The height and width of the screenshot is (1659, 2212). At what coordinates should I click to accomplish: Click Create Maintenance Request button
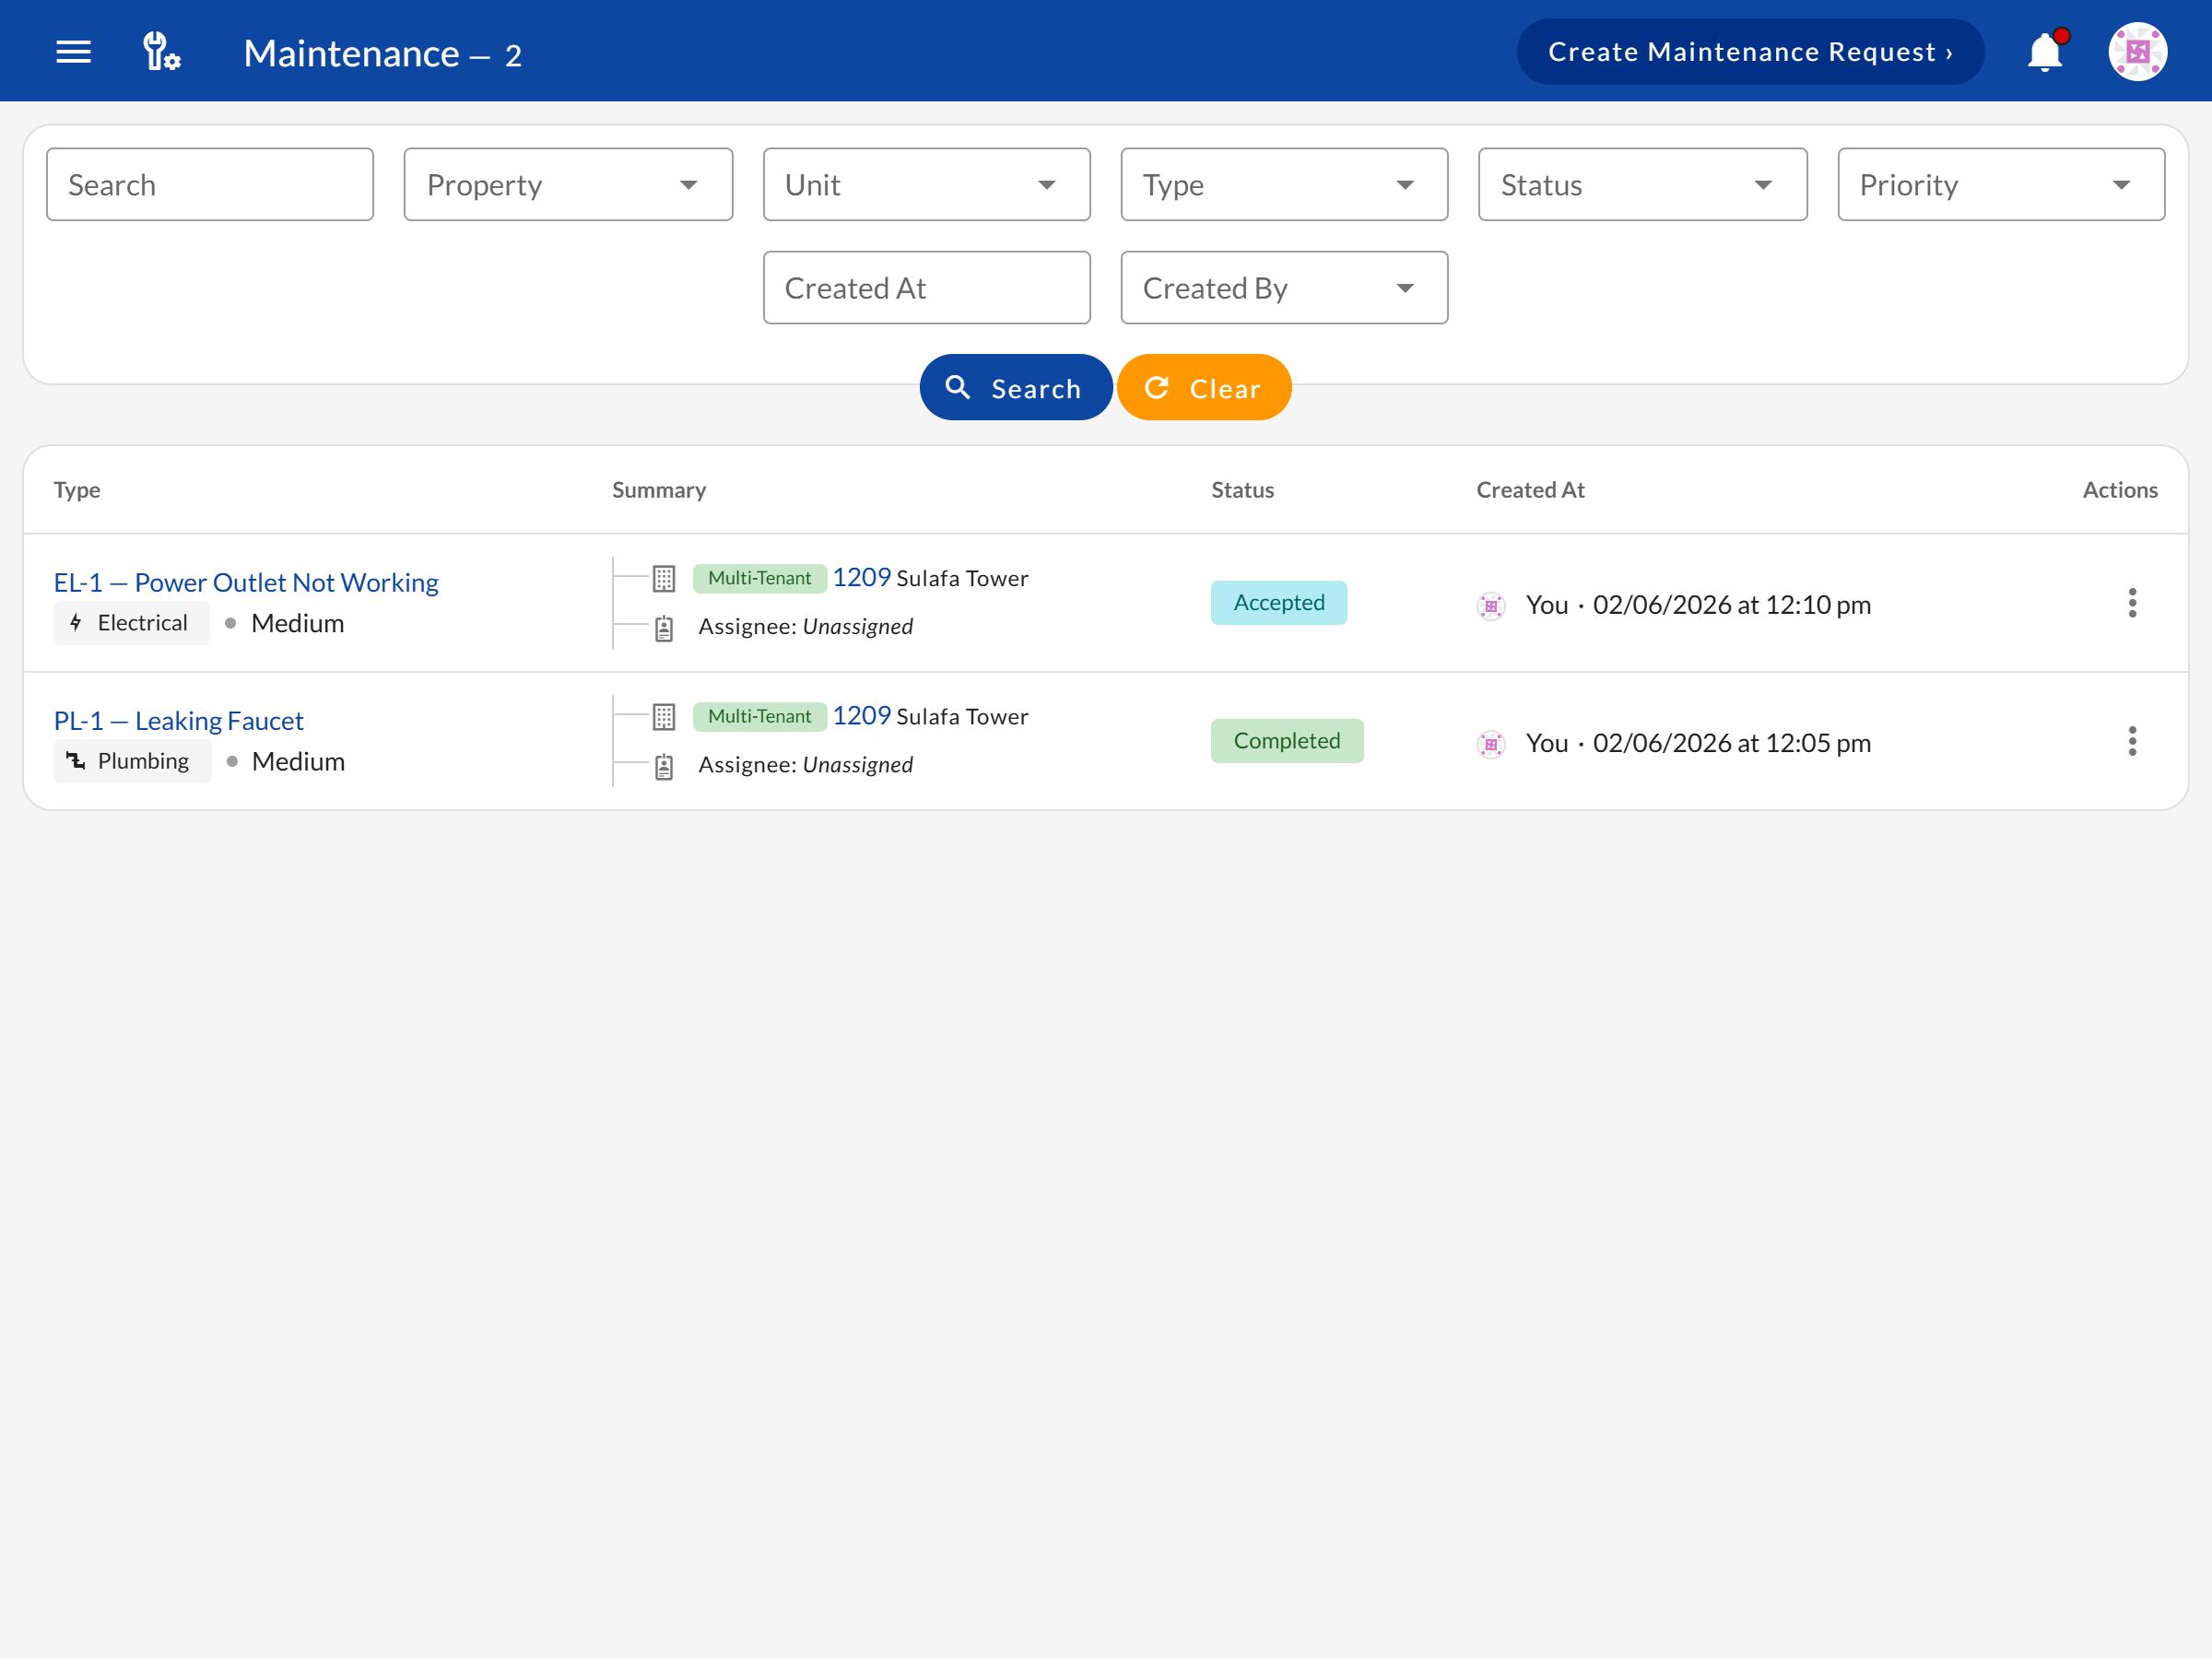click(1750, 51)
